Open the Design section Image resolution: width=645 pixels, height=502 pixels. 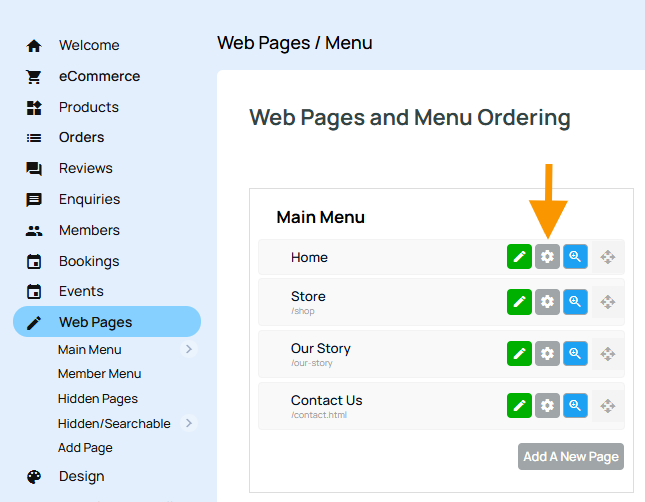81,476
